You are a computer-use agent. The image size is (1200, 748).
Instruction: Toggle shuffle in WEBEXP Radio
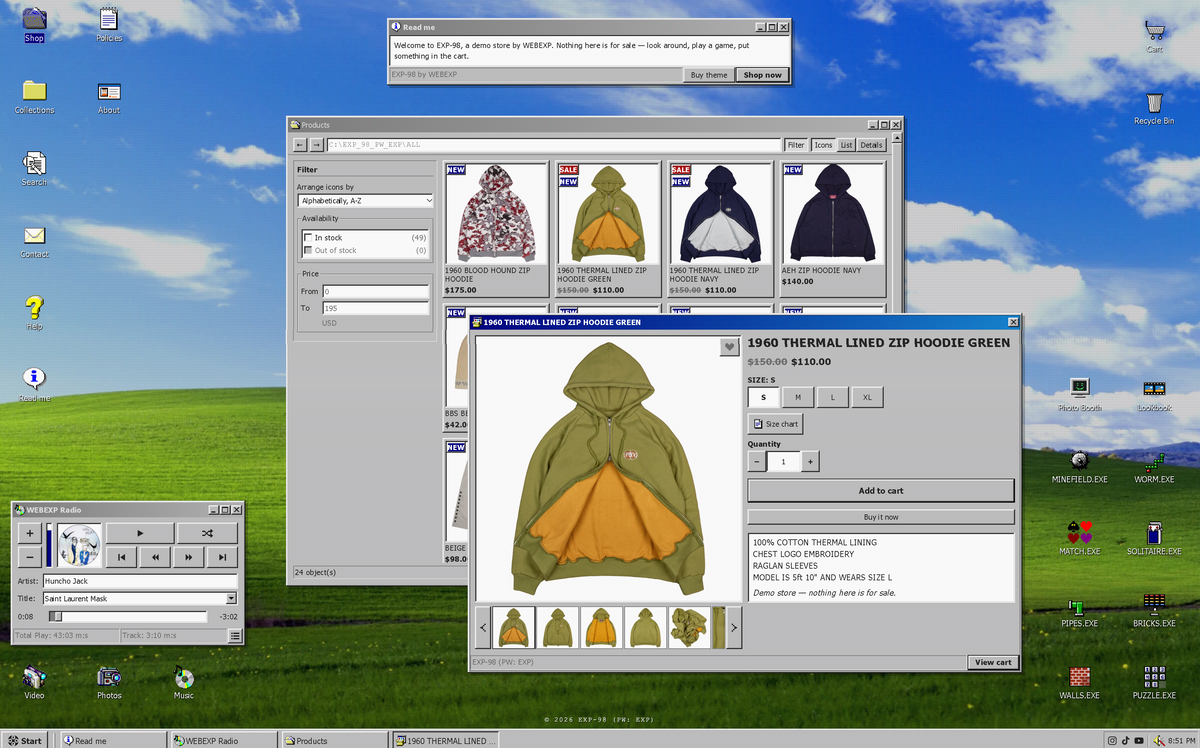click(x=207, y=533)
